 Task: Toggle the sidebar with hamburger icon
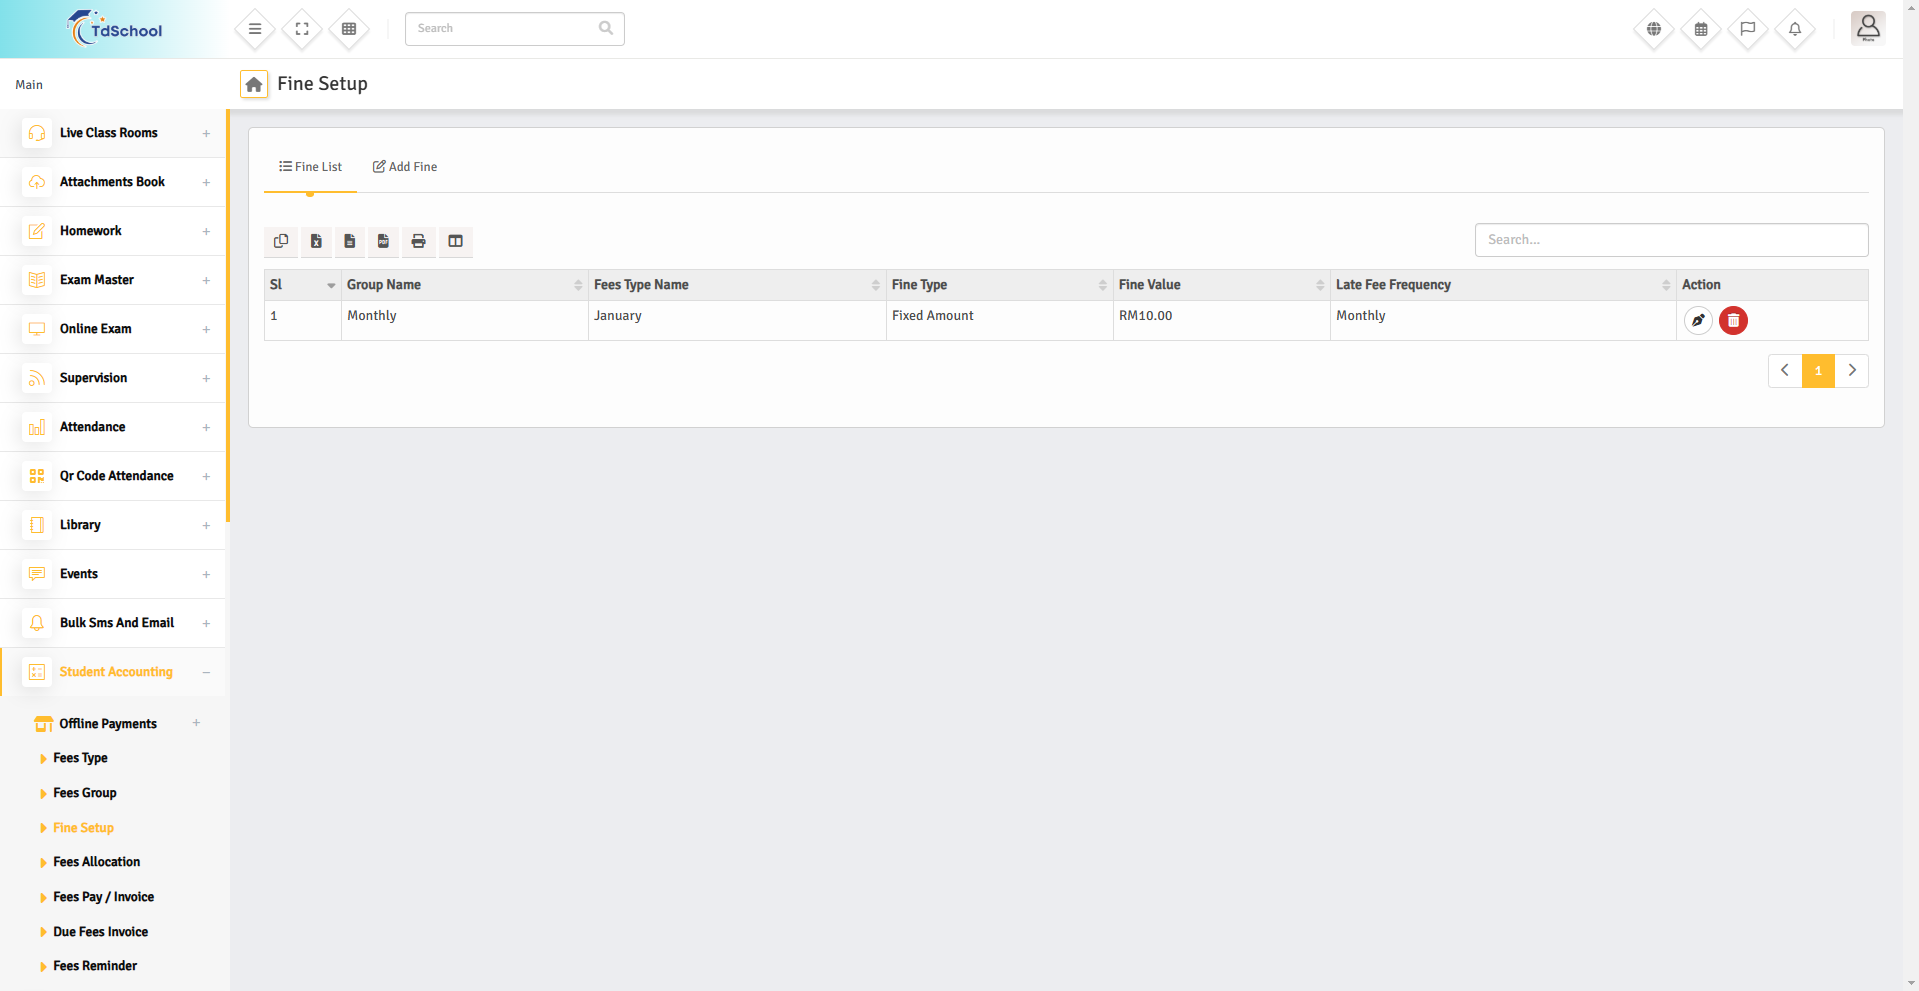pyautogui.click(x=255, y=29)
